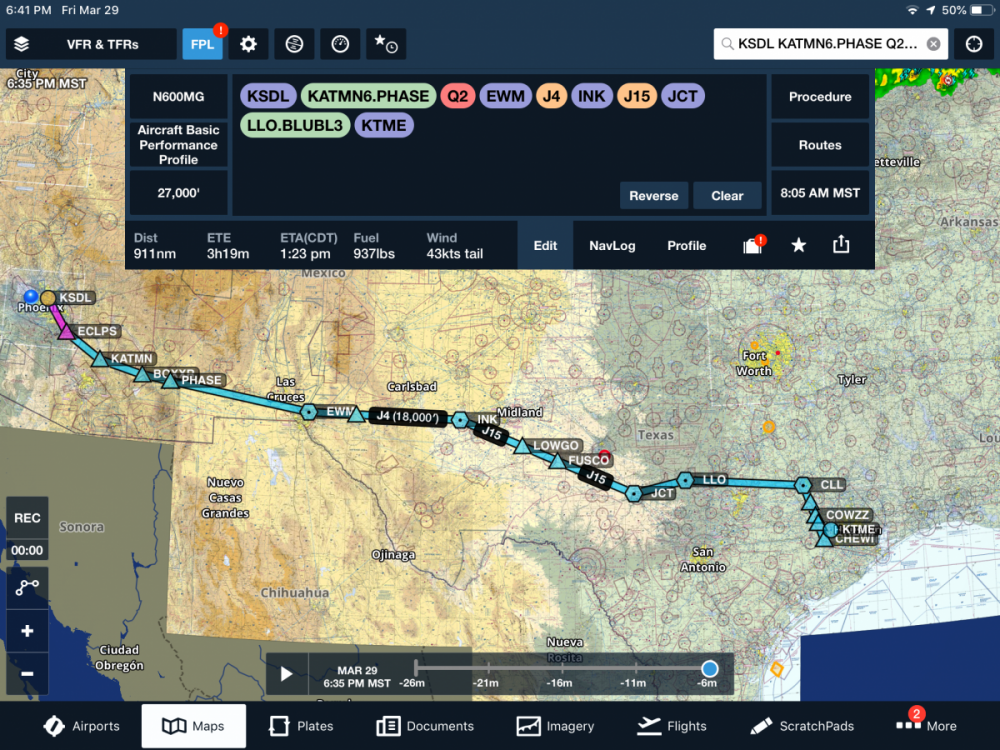This screenshot has height=750, width=1000.
Task: Zoom in the map
Action: 27,631
